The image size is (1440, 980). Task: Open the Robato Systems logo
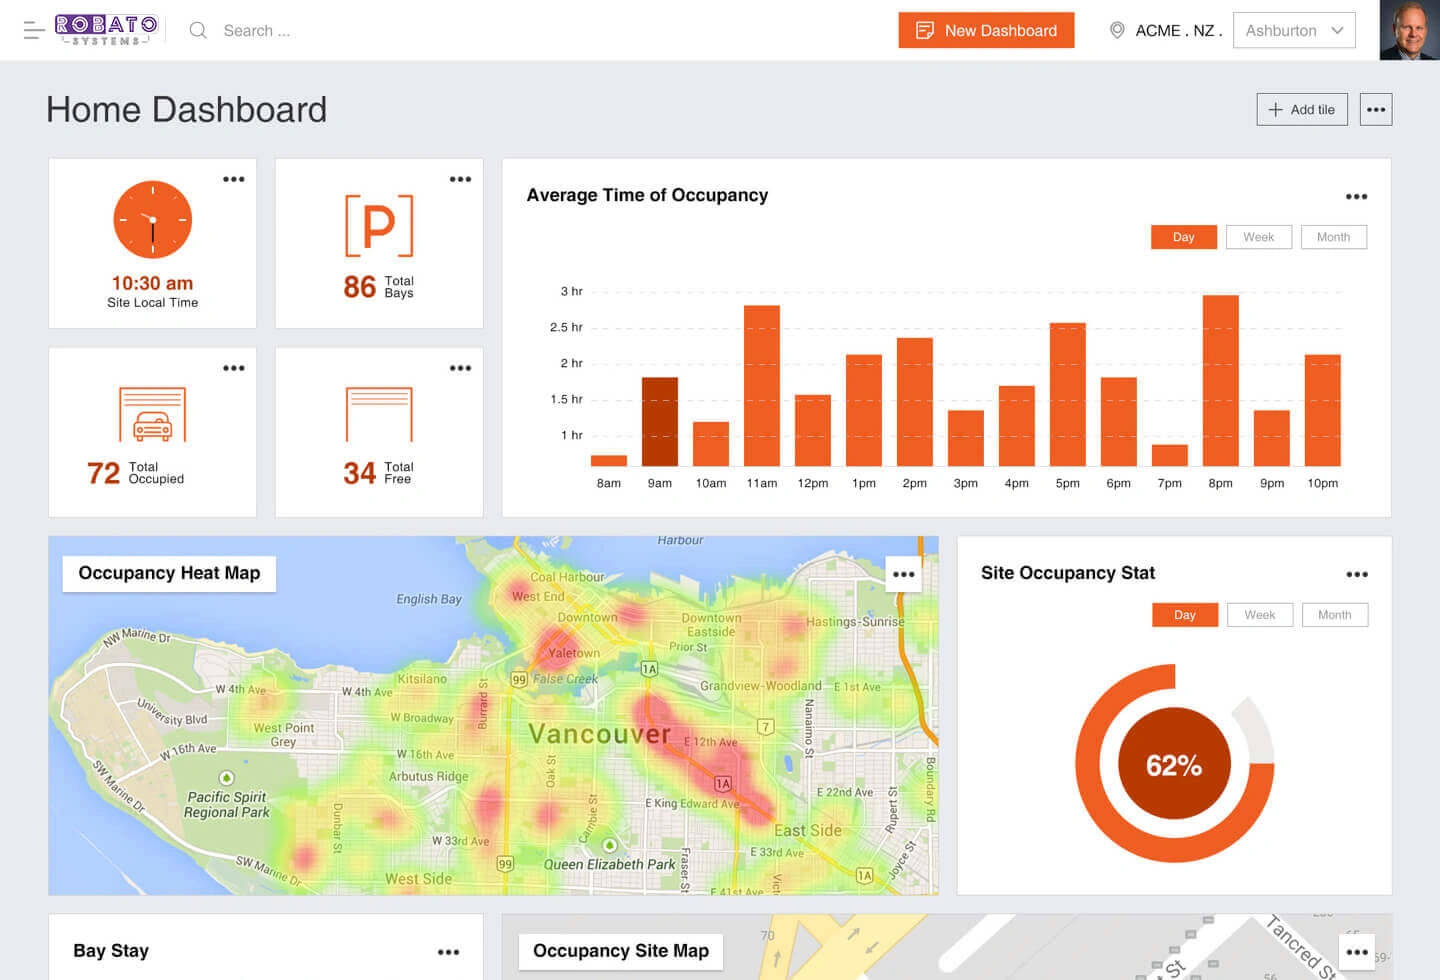[x=105, y=30]
